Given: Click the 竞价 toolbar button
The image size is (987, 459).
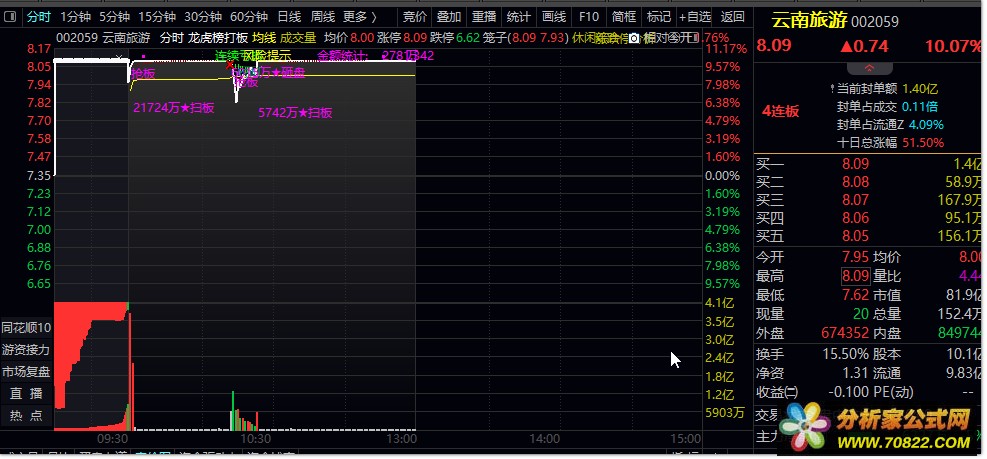Looking at the screenshot, I should (x=414, y=17).
